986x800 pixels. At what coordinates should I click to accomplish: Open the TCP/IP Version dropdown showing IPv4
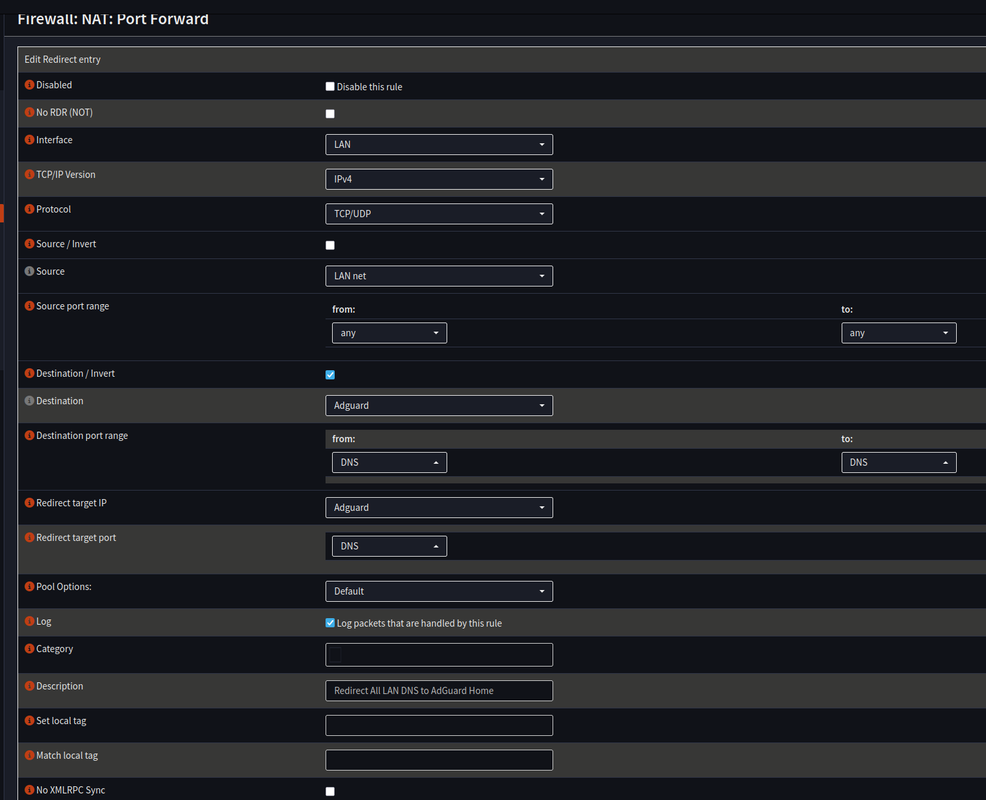tap(439, 179)
